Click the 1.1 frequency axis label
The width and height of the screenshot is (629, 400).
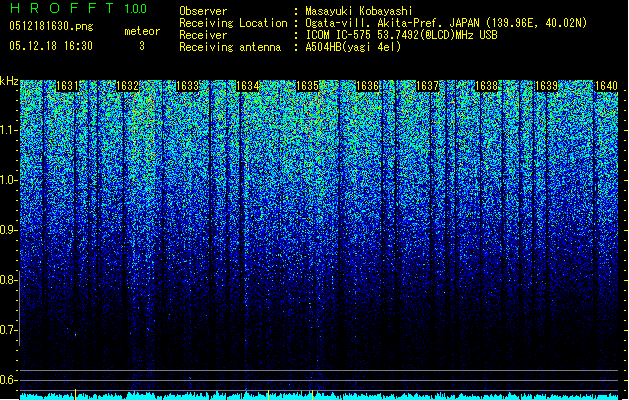8,130
